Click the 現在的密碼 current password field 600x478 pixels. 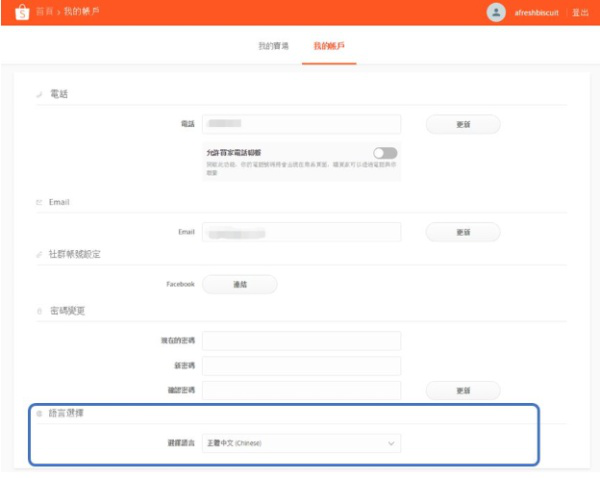point(300,341)
